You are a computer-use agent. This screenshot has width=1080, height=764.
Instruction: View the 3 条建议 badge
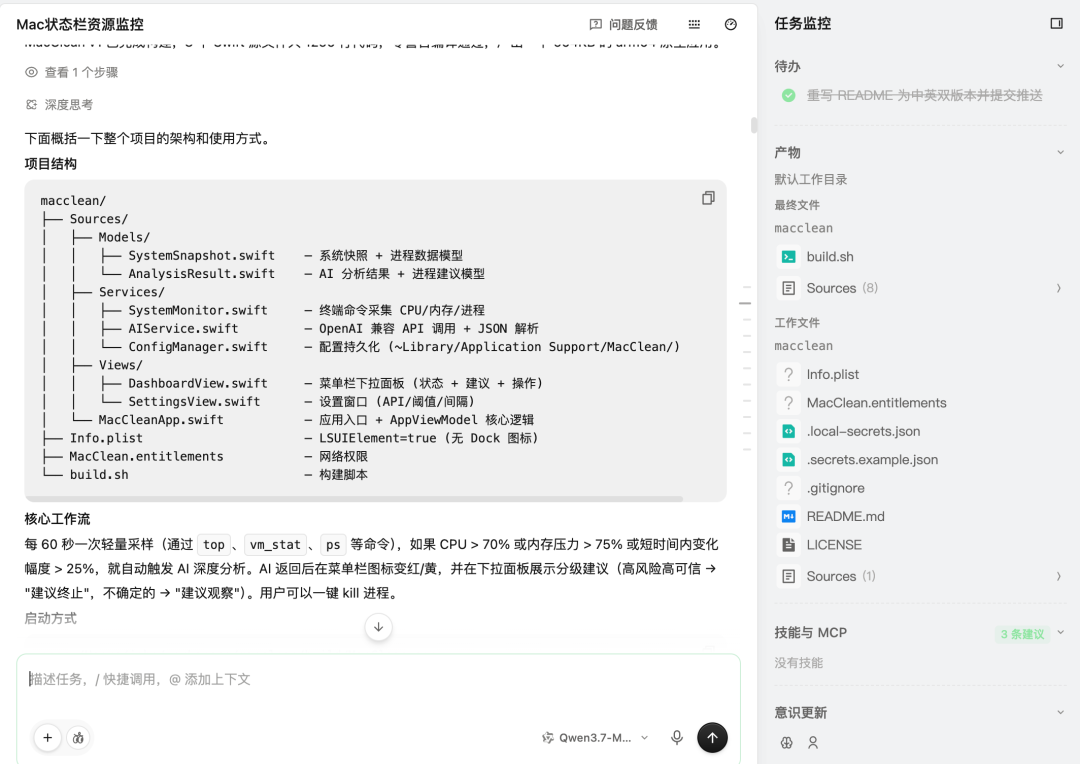click(x=1022, y=634)
